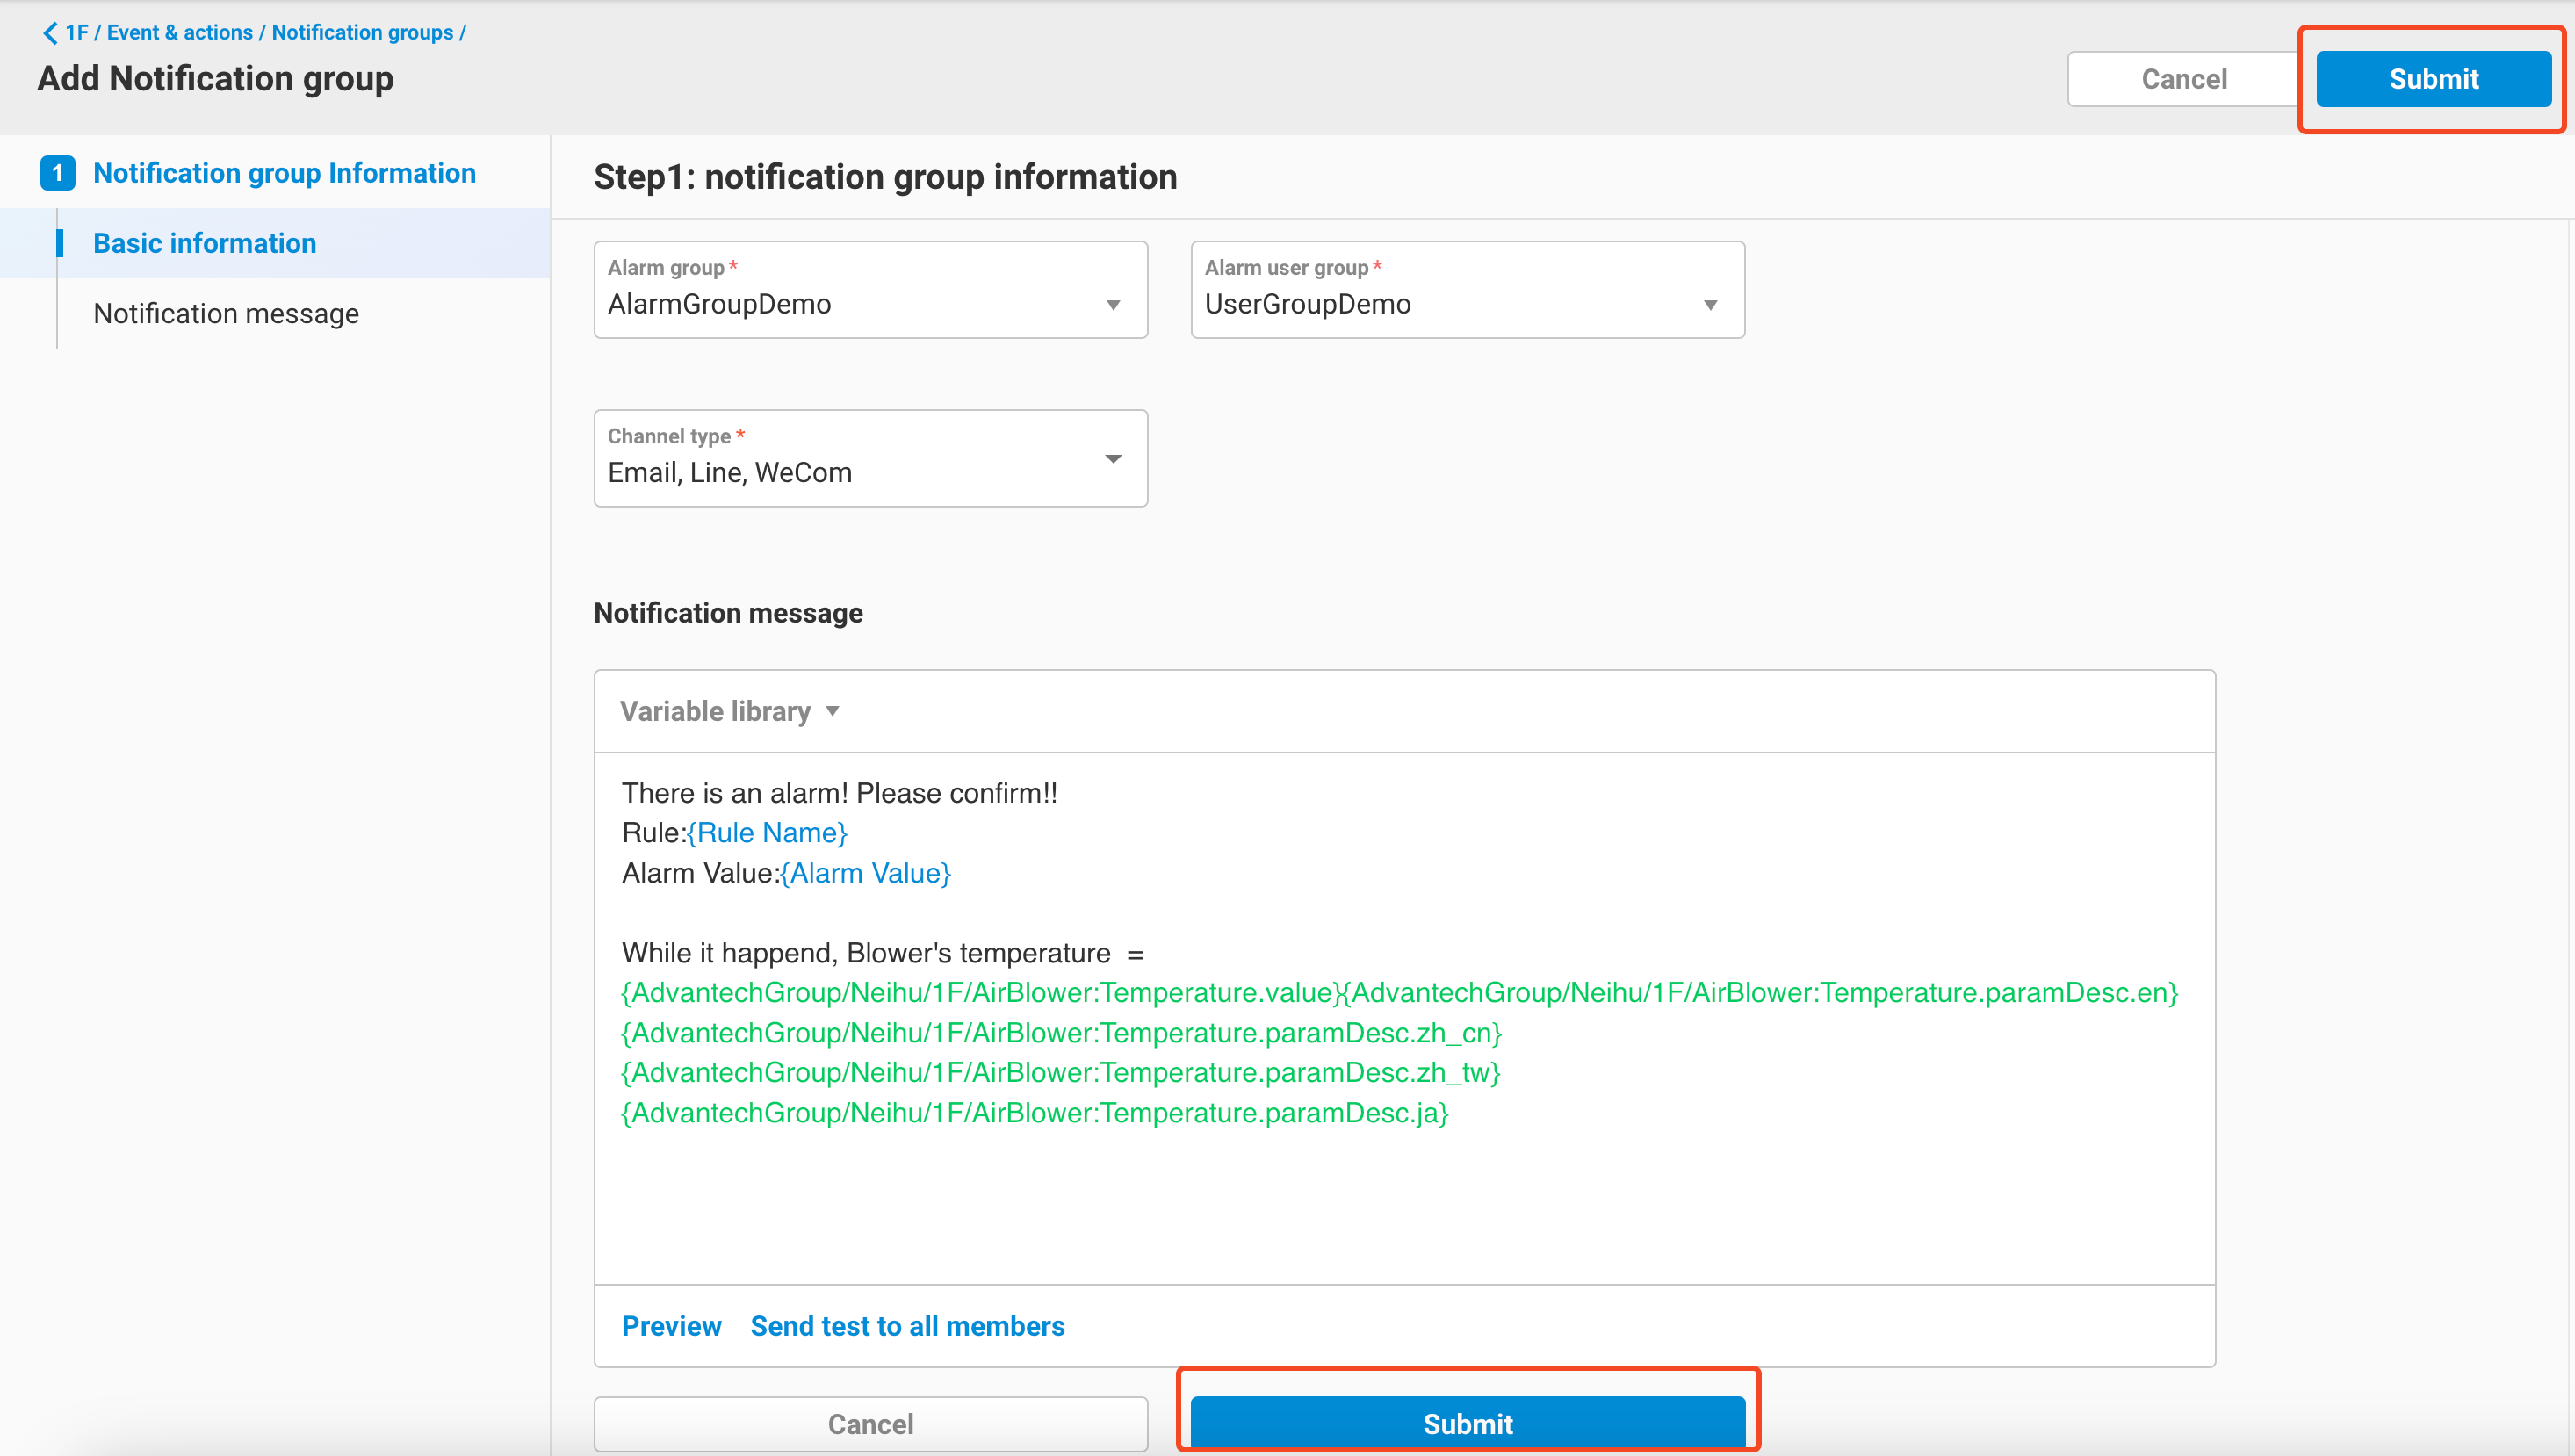Click the {Rule Name} variable in message

tap(767, 832)
